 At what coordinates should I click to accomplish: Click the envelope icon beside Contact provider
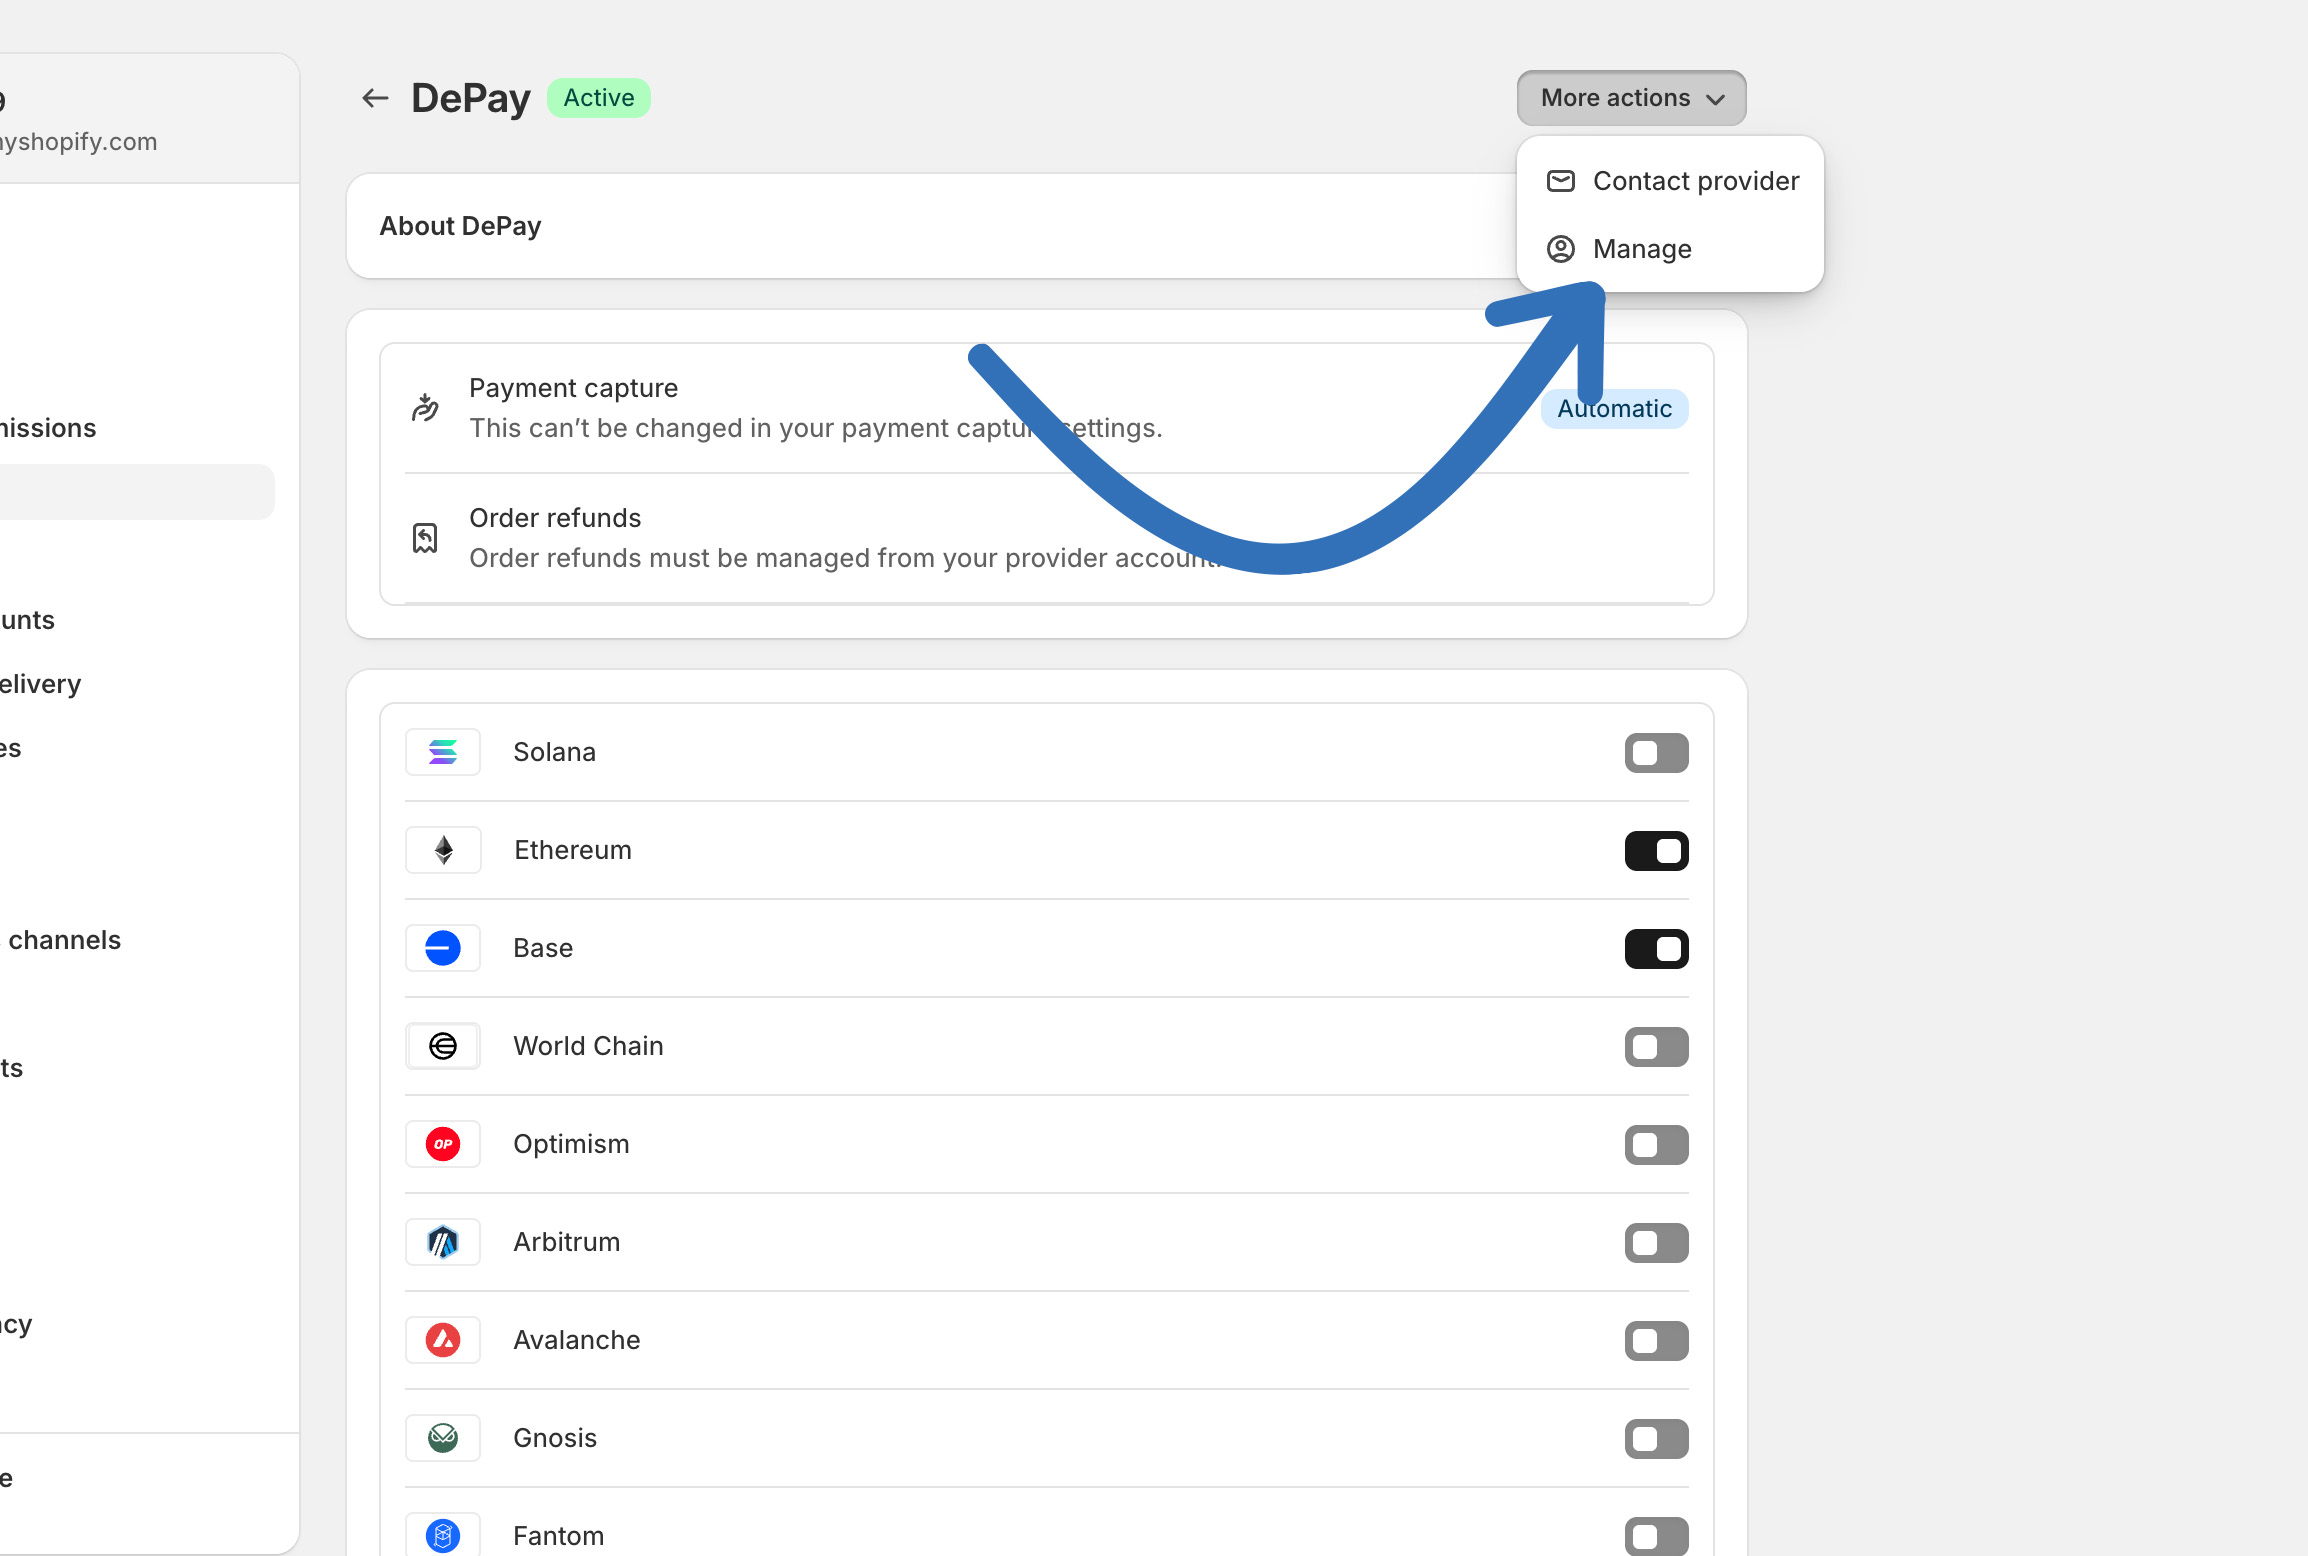pyautogui.click(x=1560, y=181)
